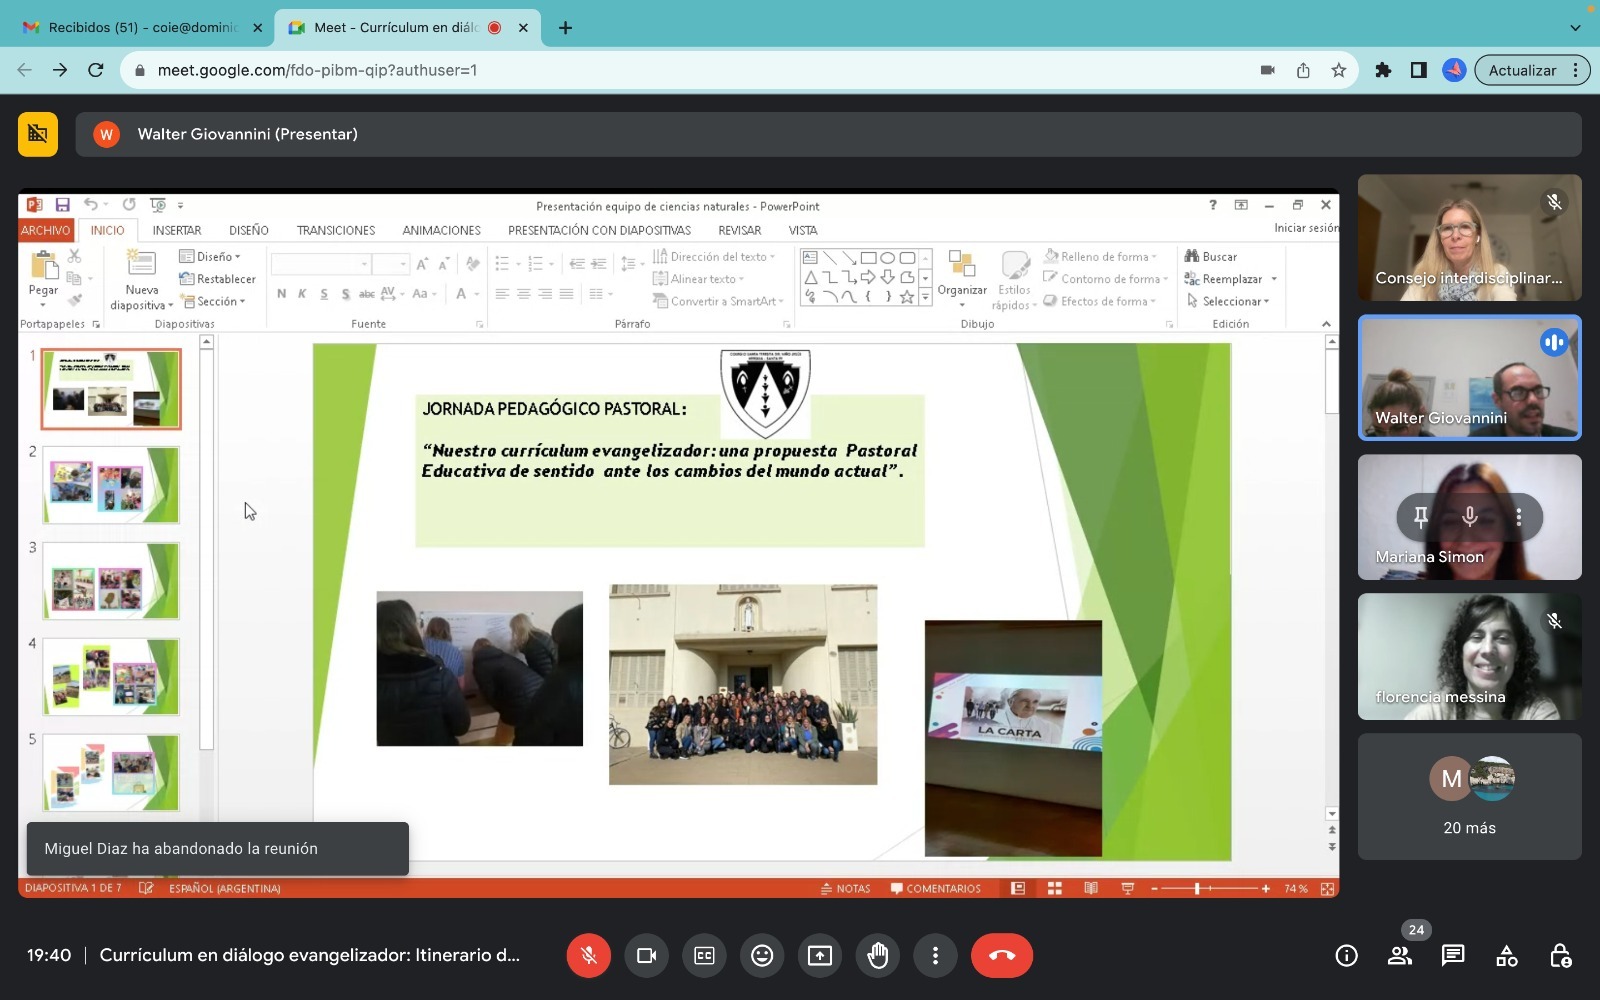
Task: Toggle bold (N) formatting
Action: [x=281, y=294]
